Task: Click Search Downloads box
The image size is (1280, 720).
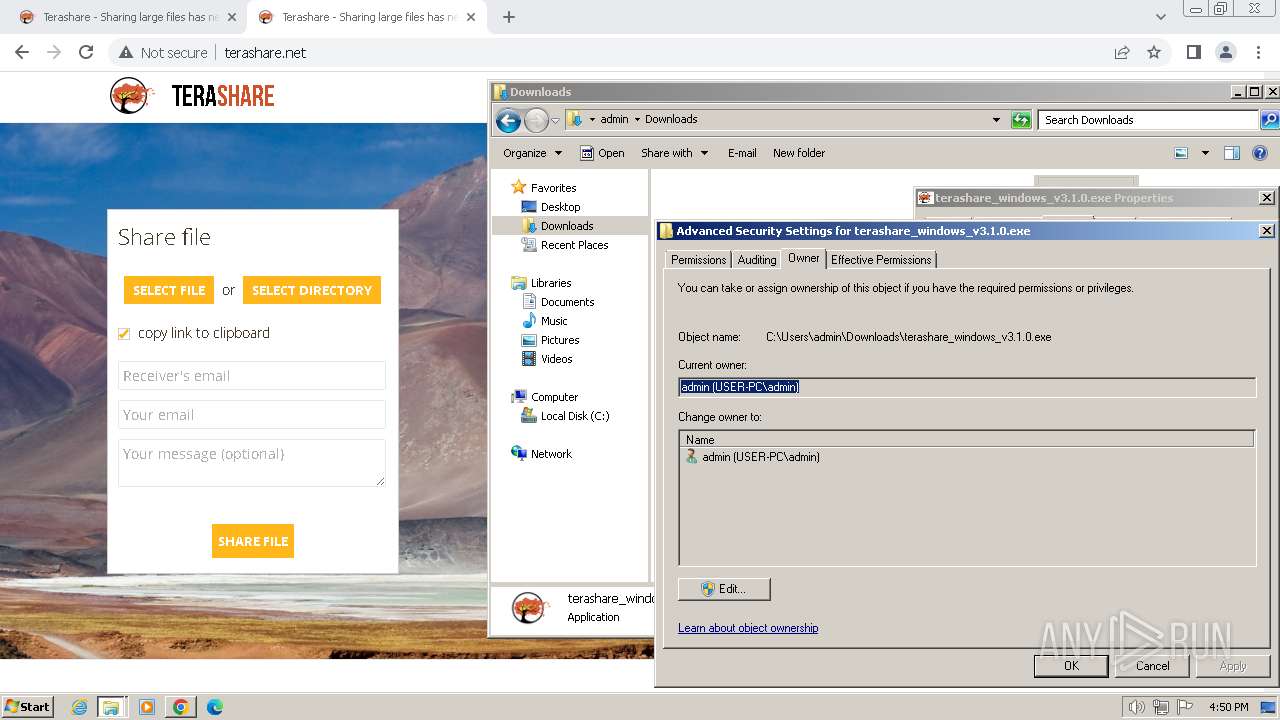Action: coord(1148,120)
